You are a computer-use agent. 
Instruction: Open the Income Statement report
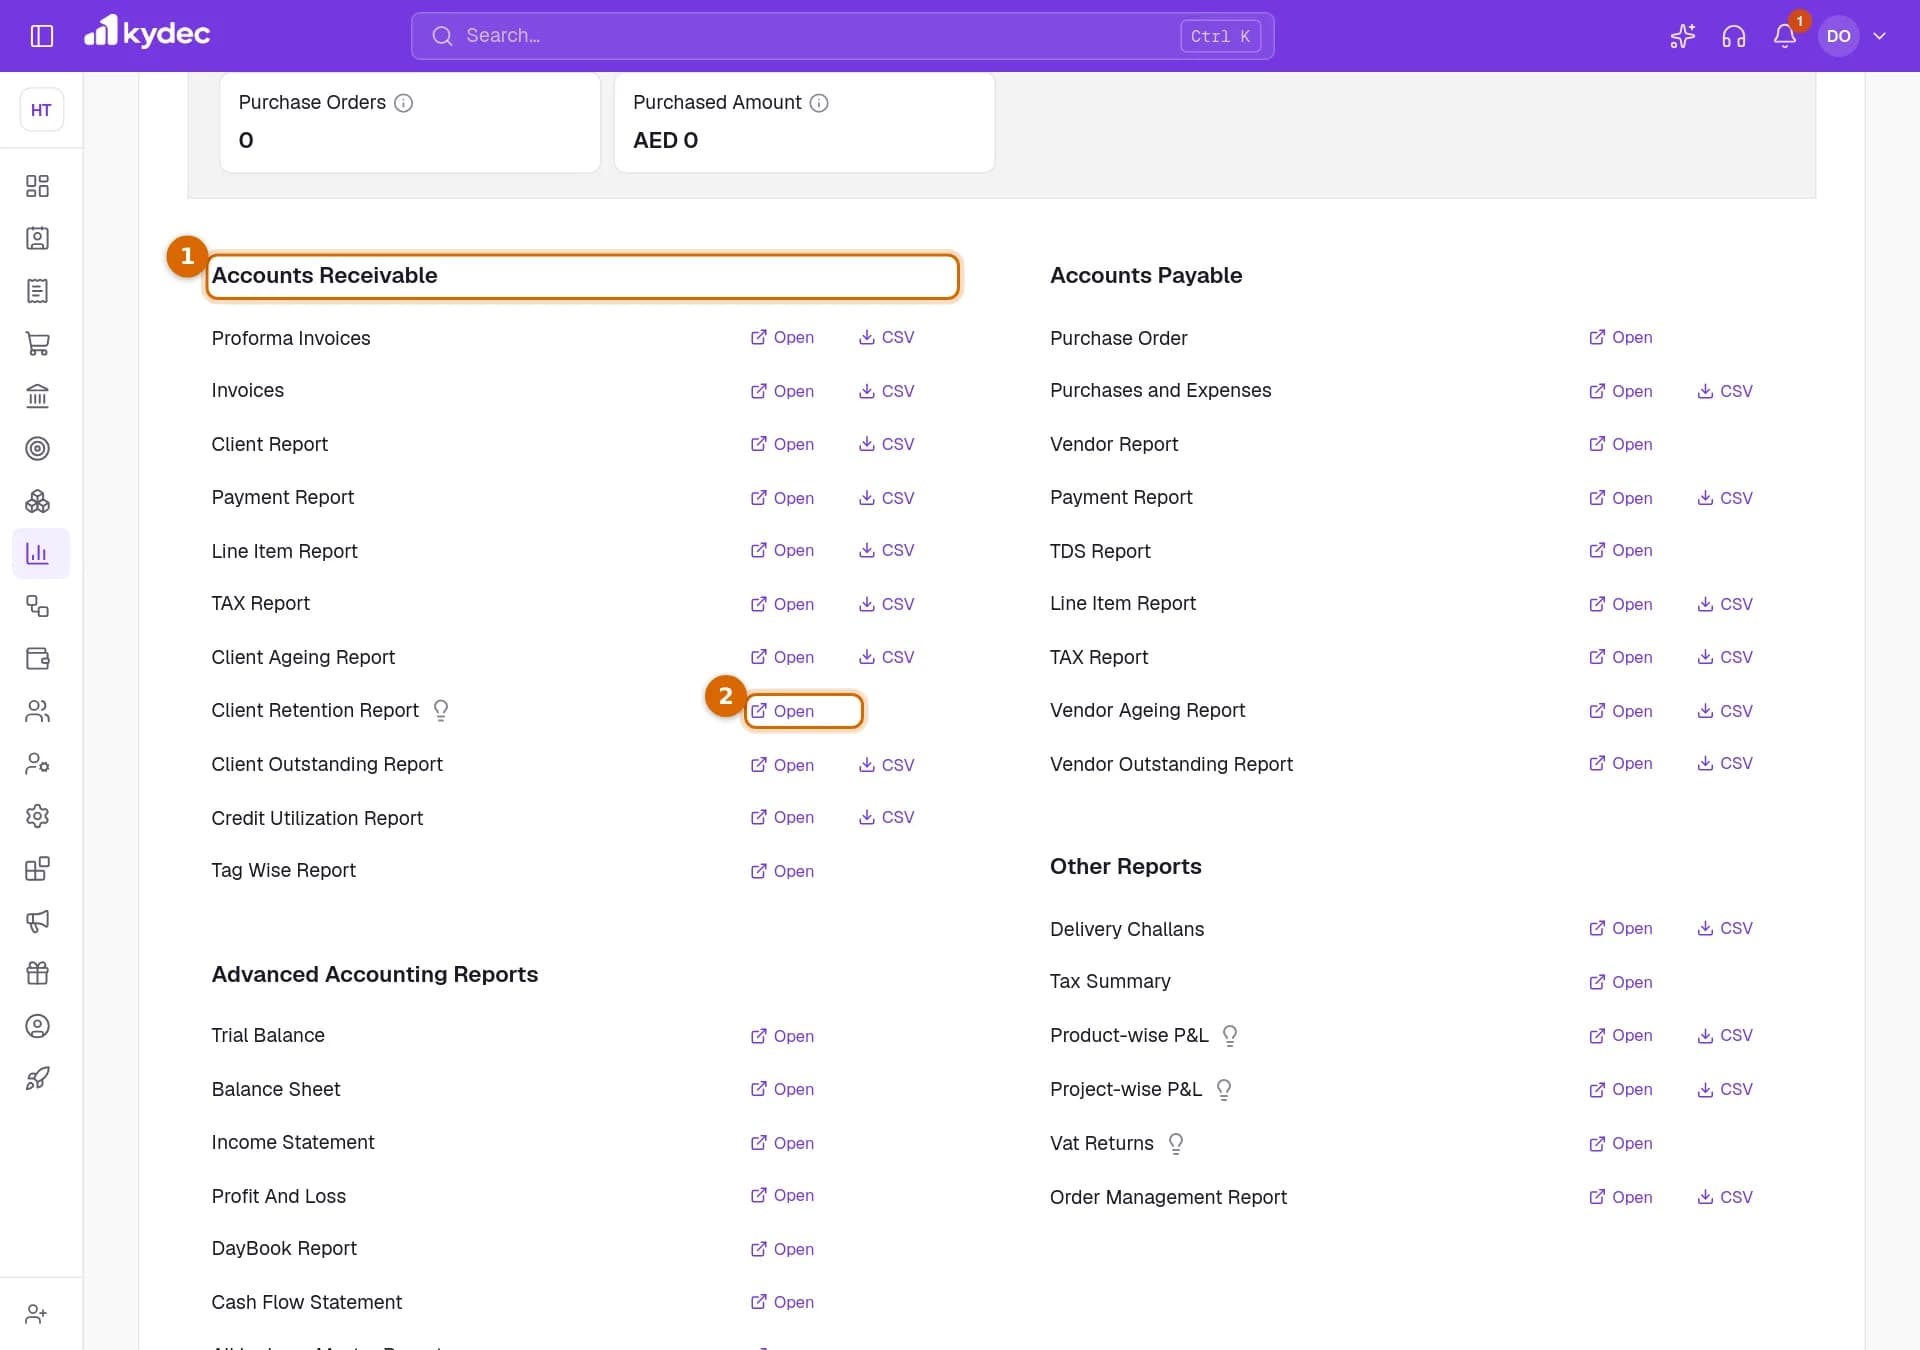(782, 1143)
